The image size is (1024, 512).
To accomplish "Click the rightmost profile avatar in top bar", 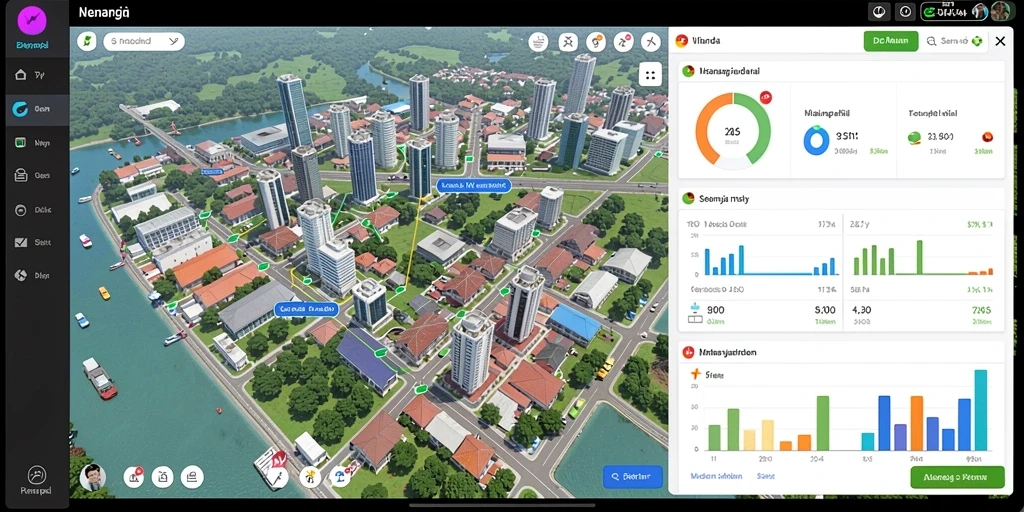I will tap(1000, 11).
